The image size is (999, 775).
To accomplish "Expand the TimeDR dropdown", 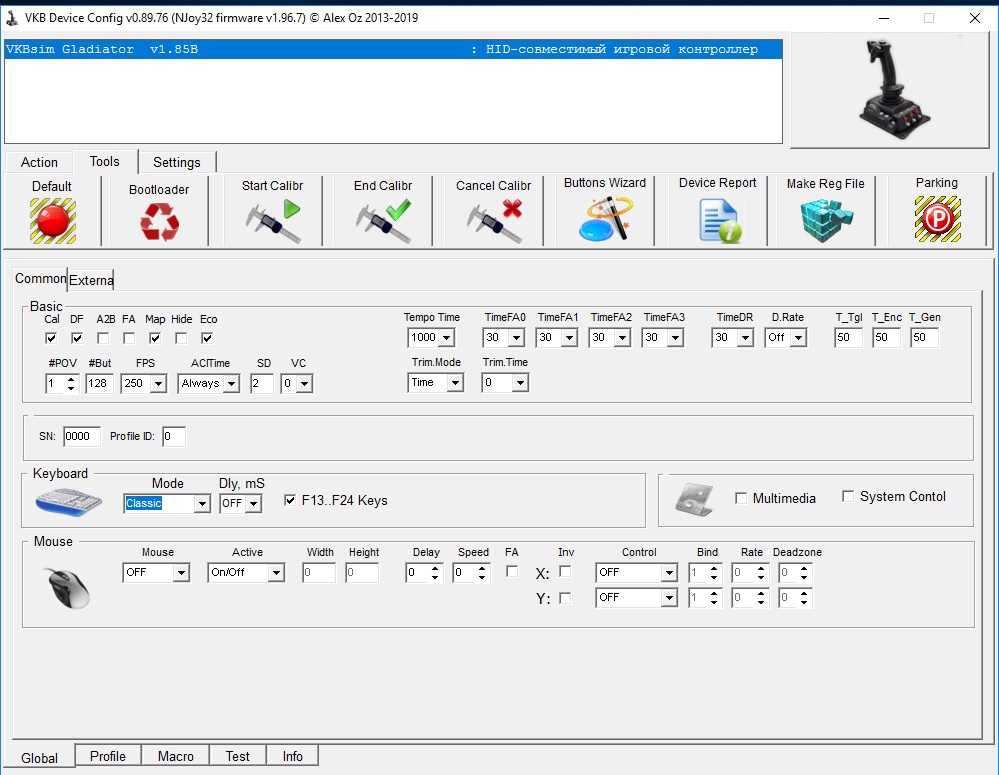I will pyautogui.click(x=745, y=338).
